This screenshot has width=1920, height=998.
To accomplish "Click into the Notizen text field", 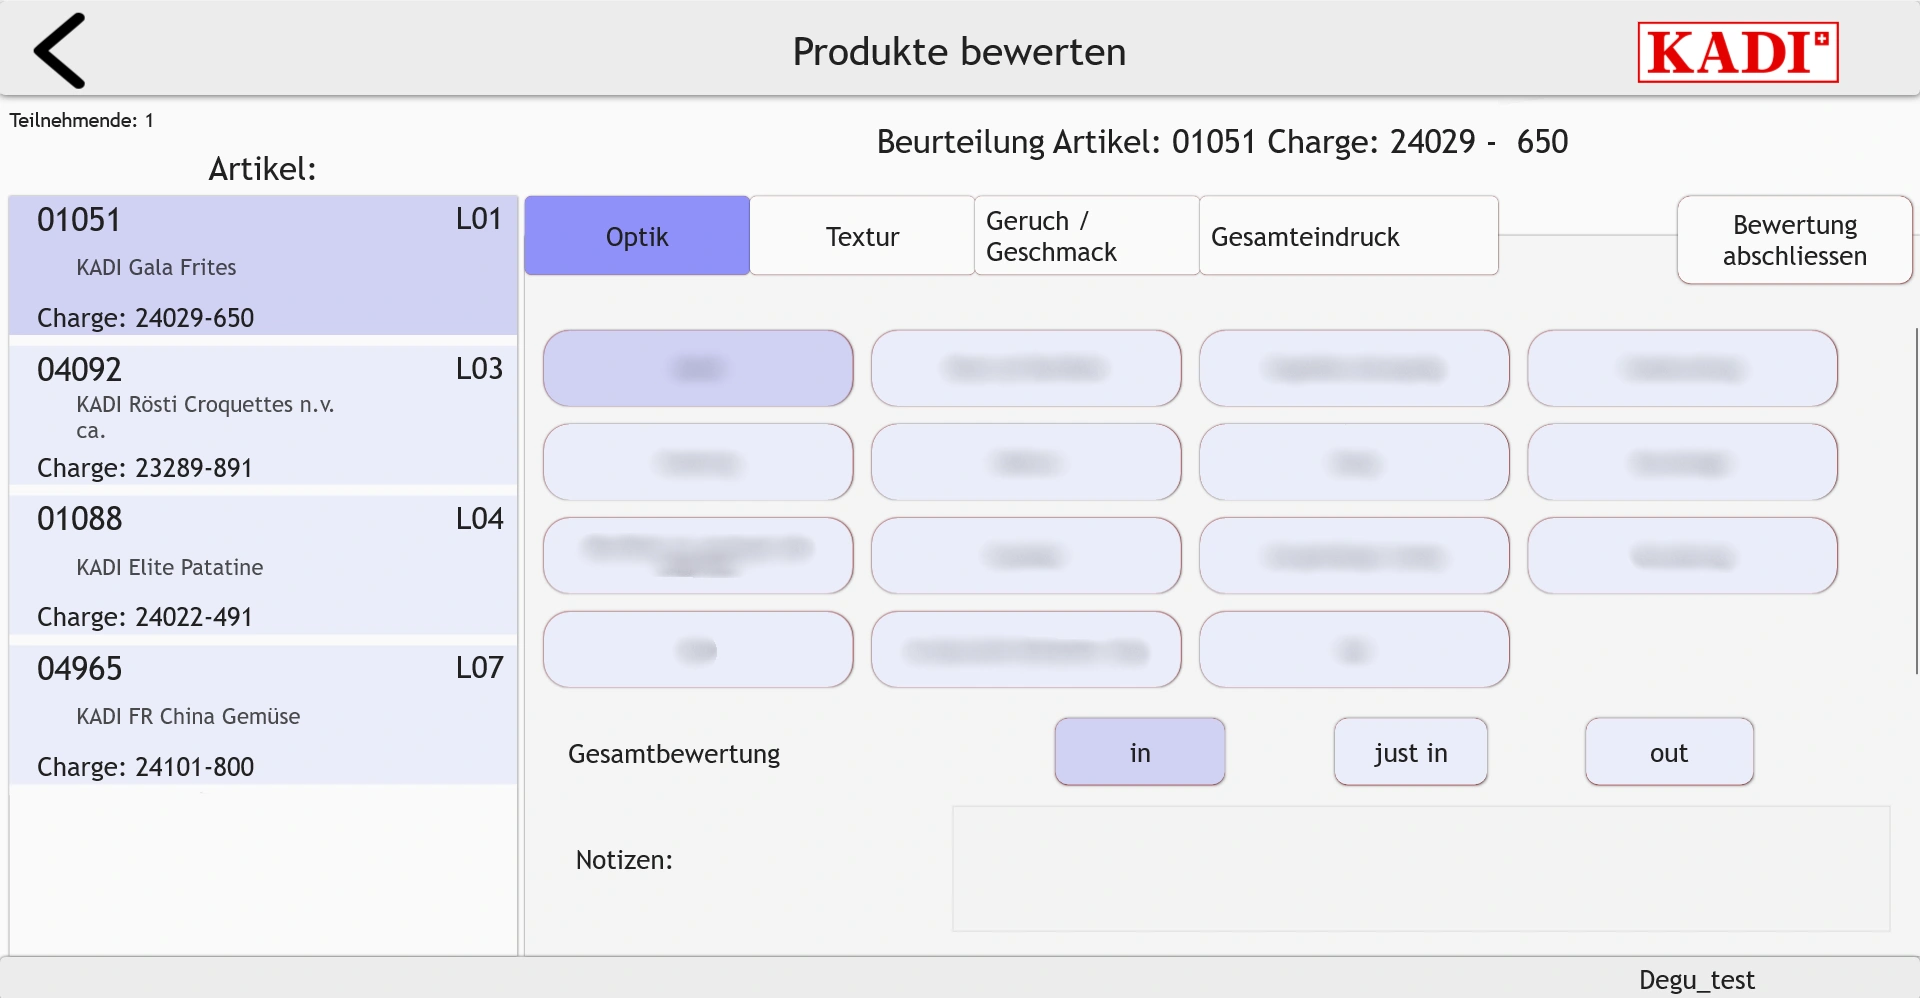I will point(1421,868).
